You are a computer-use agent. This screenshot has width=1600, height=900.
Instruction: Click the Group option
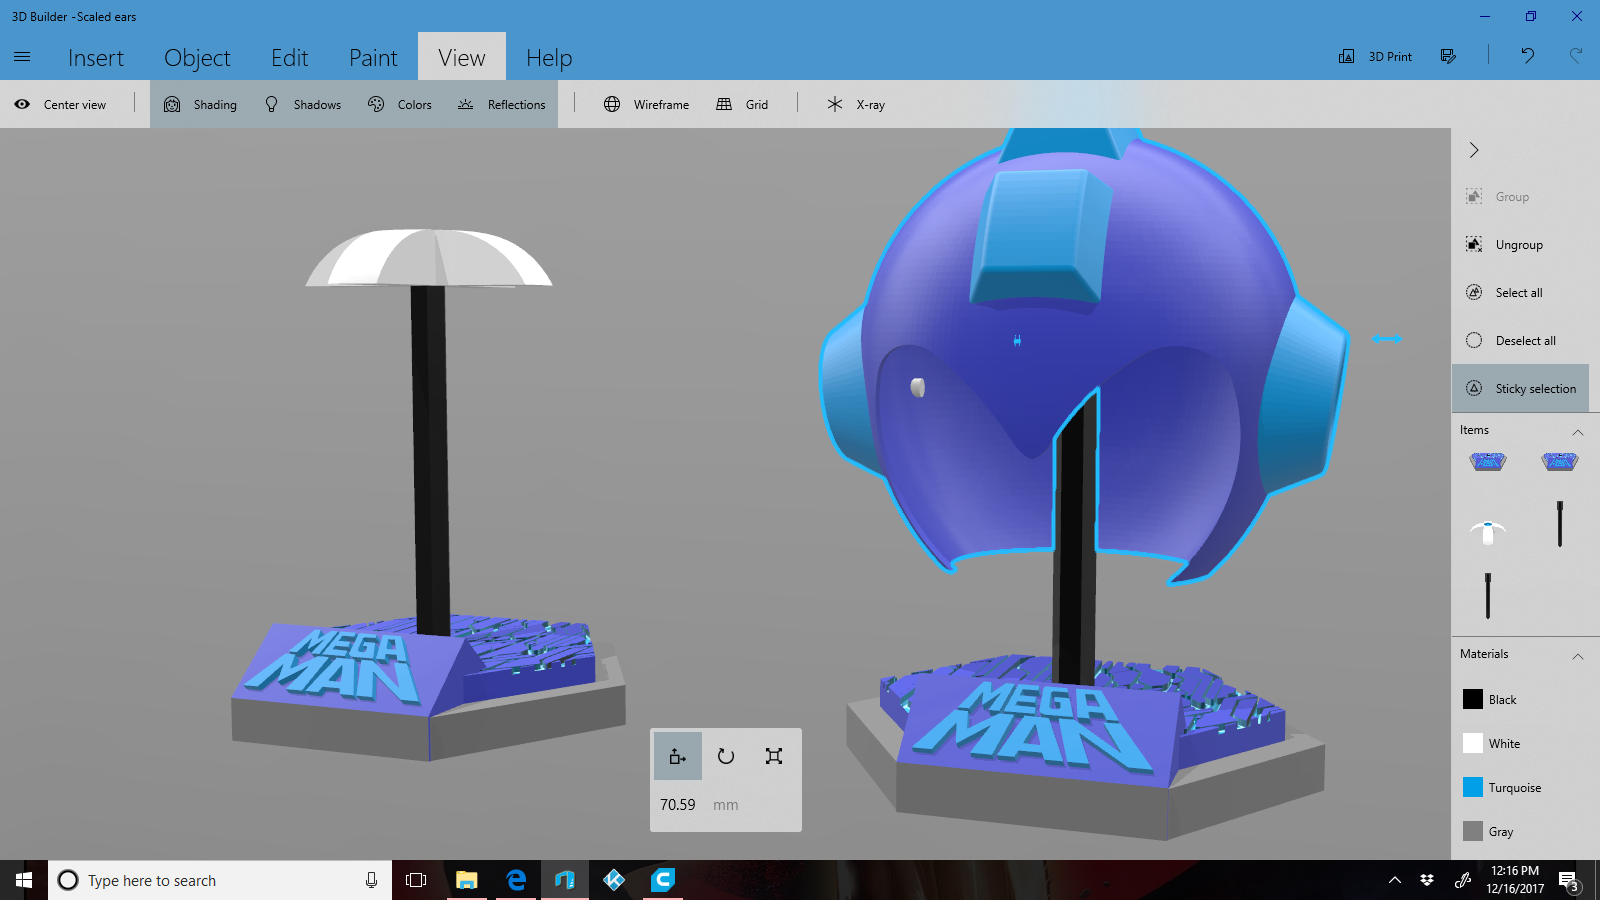pyautogui.click(x=1498, y=197)
